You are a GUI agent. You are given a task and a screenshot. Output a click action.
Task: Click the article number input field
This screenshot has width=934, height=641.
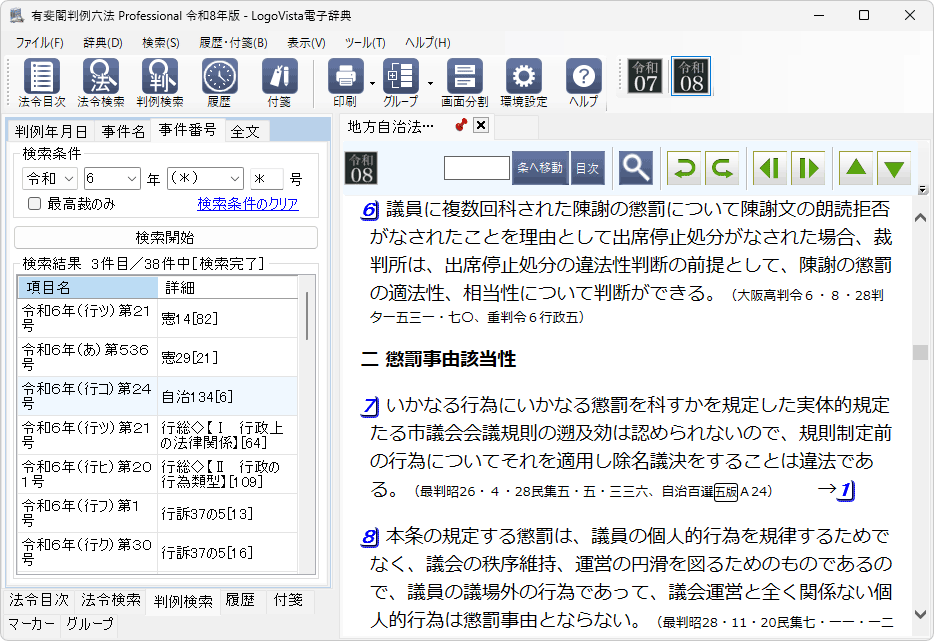point(477,168)
